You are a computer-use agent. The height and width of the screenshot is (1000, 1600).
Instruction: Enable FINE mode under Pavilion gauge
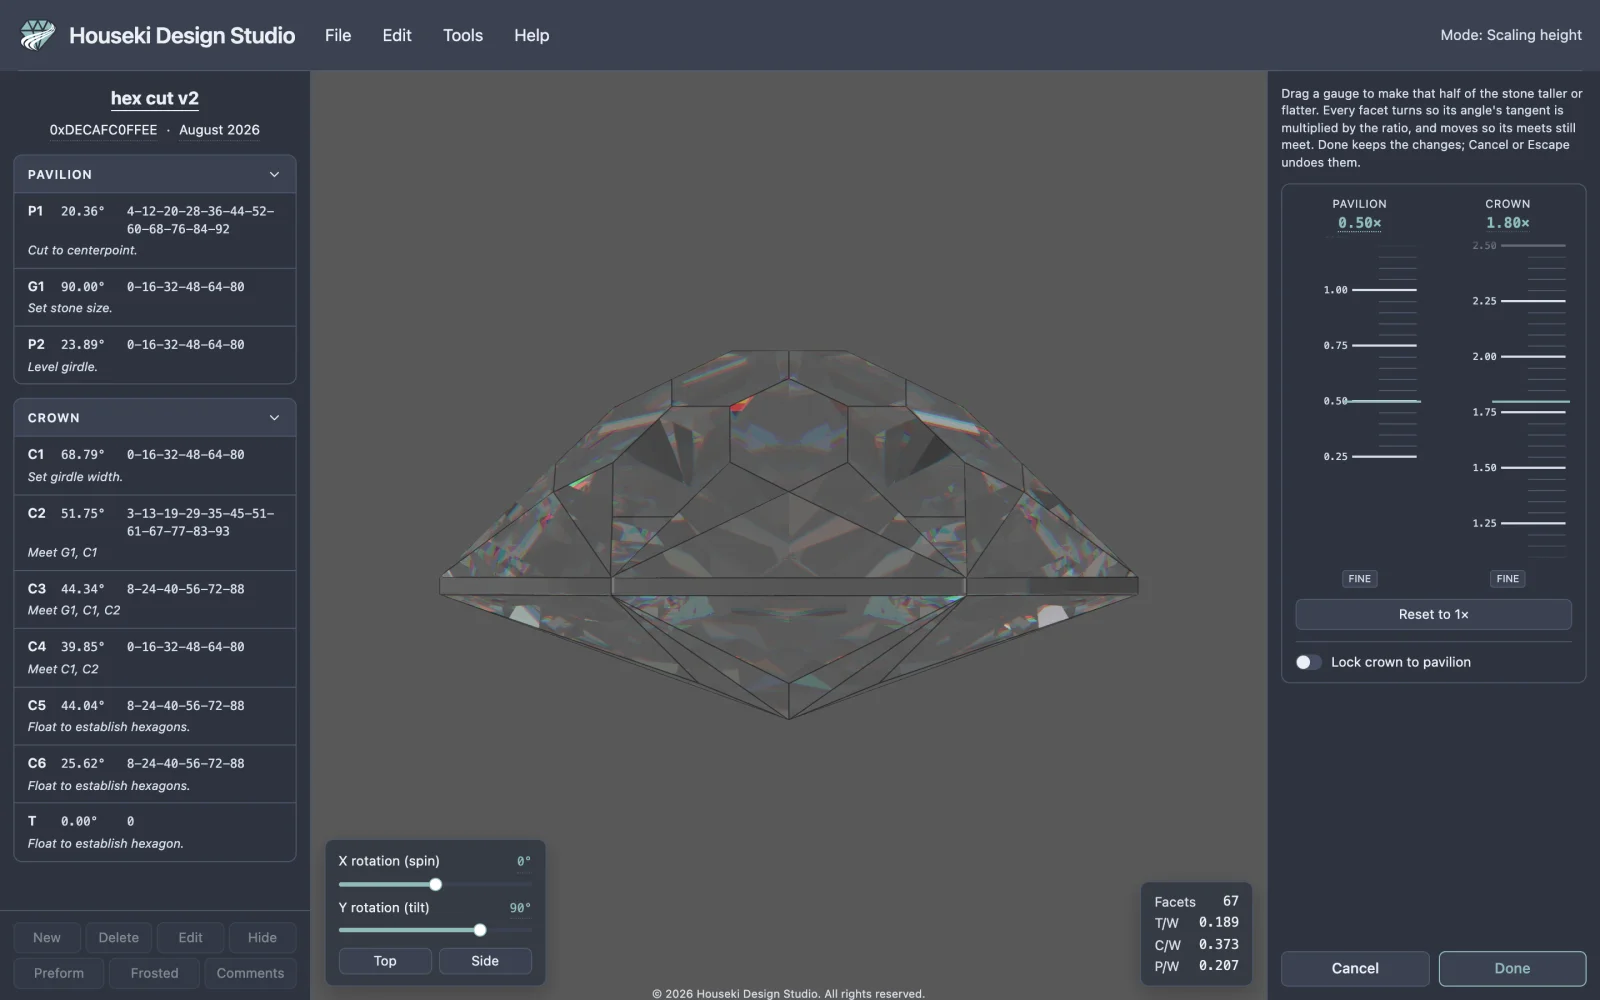[x=1359, y=579]
